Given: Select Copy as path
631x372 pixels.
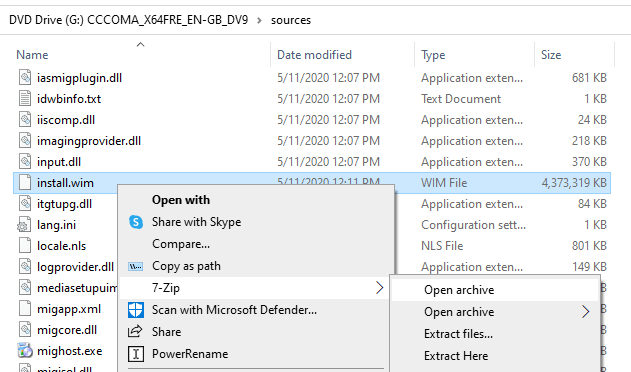Looking at the screenshot, I should coord(186,266).
